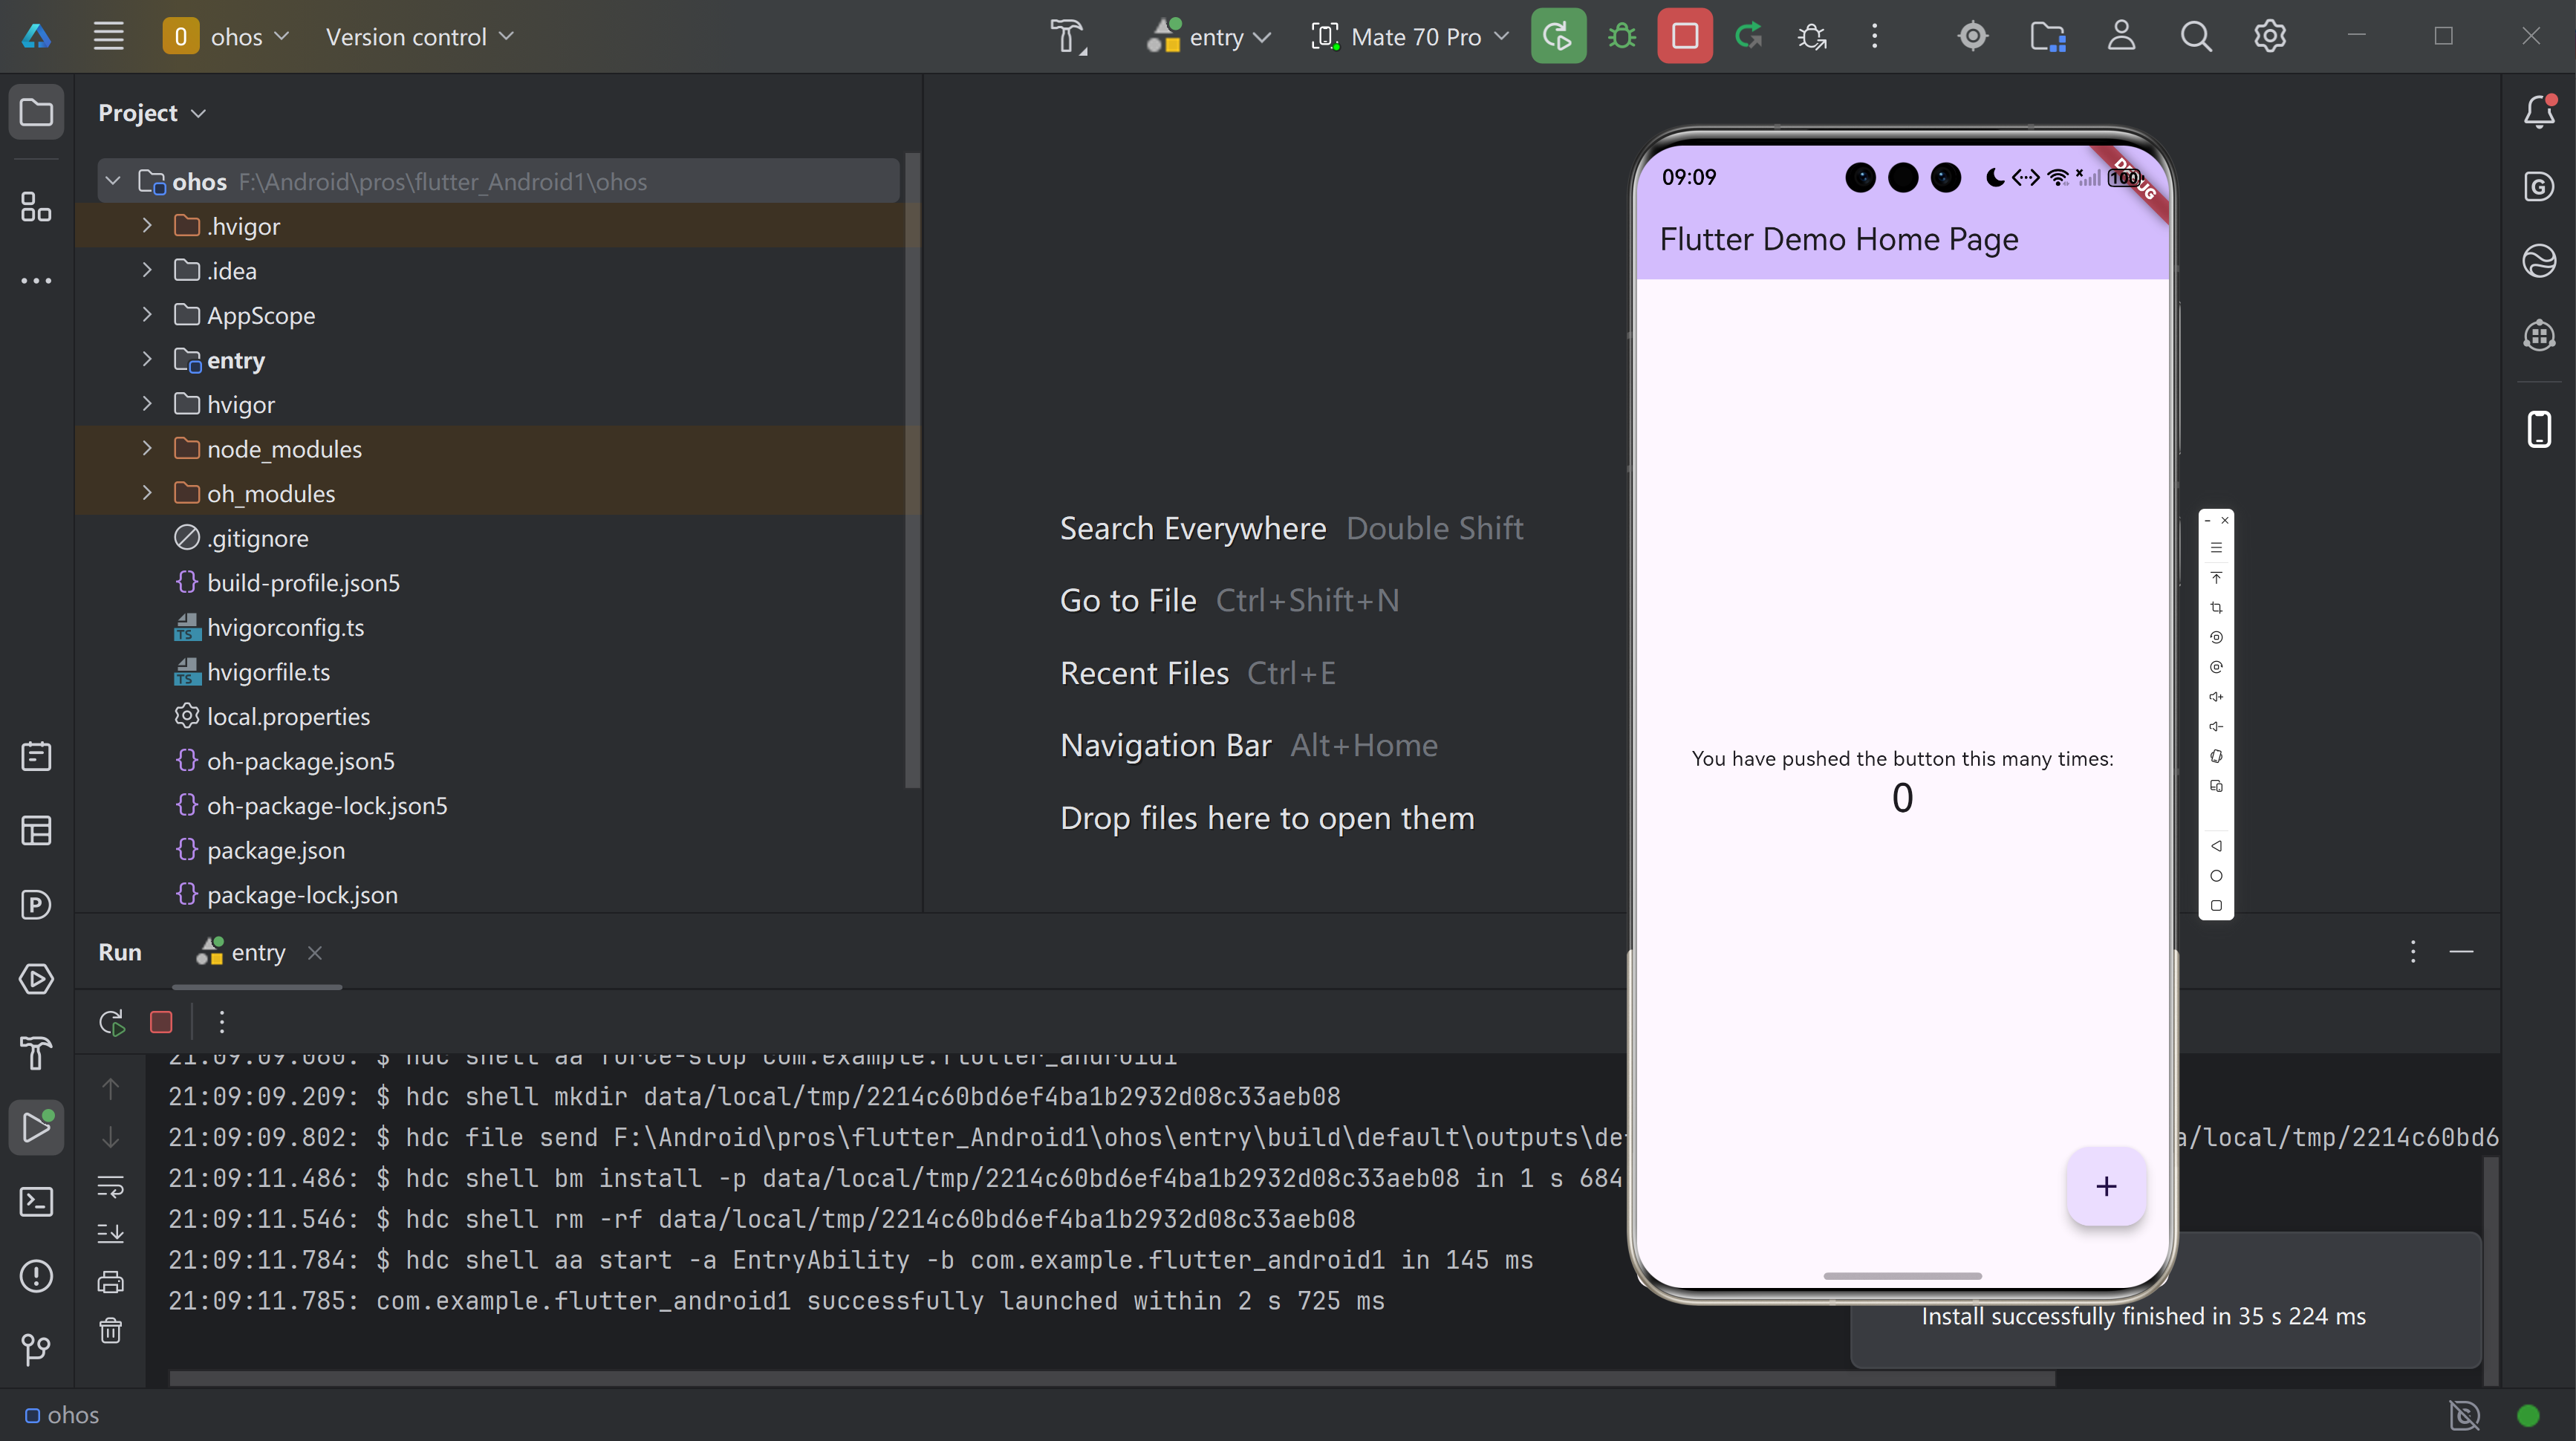Toggle the Device previewer phone icon

[2539, 429]
